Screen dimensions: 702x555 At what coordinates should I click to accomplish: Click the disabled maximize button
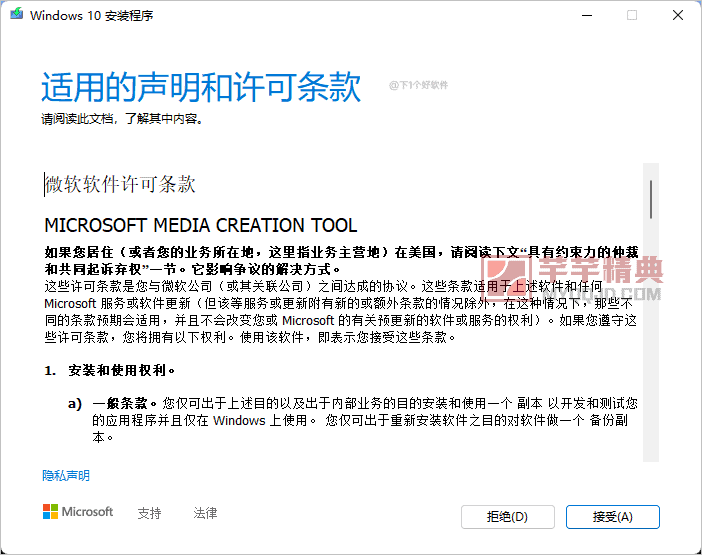point(632,15)
